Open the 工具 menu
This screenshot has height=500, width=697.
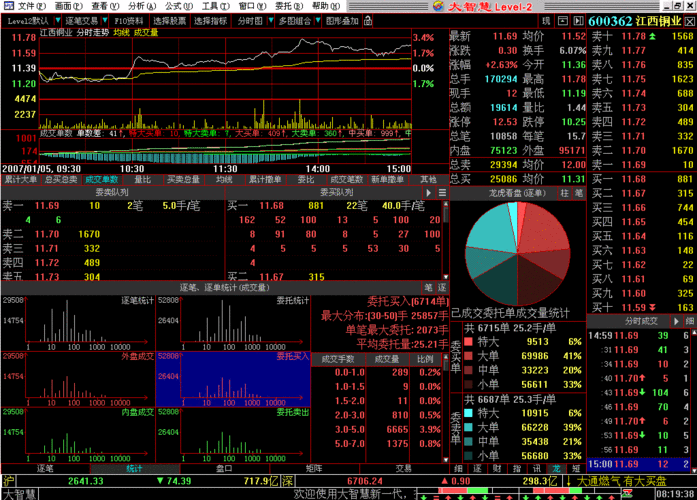click(216, 6)
